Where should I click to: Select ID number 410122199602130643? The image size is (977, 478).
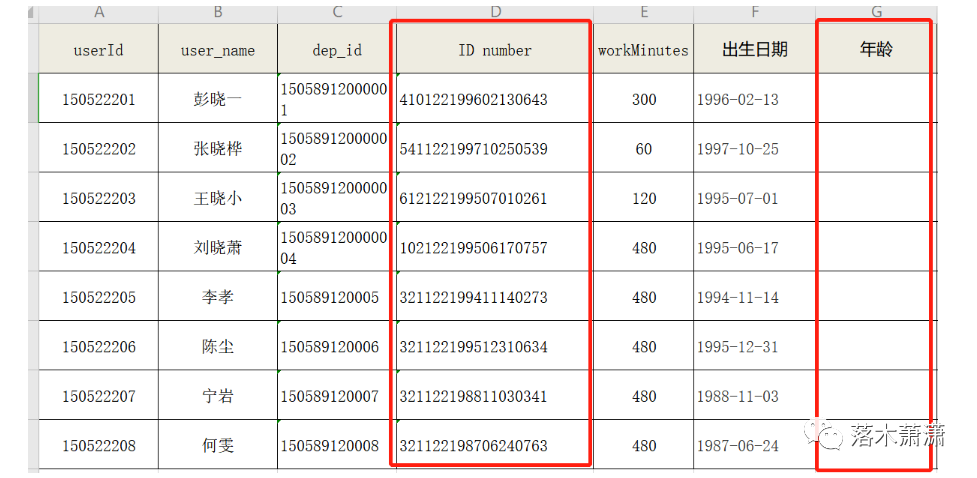coord(495,98)
